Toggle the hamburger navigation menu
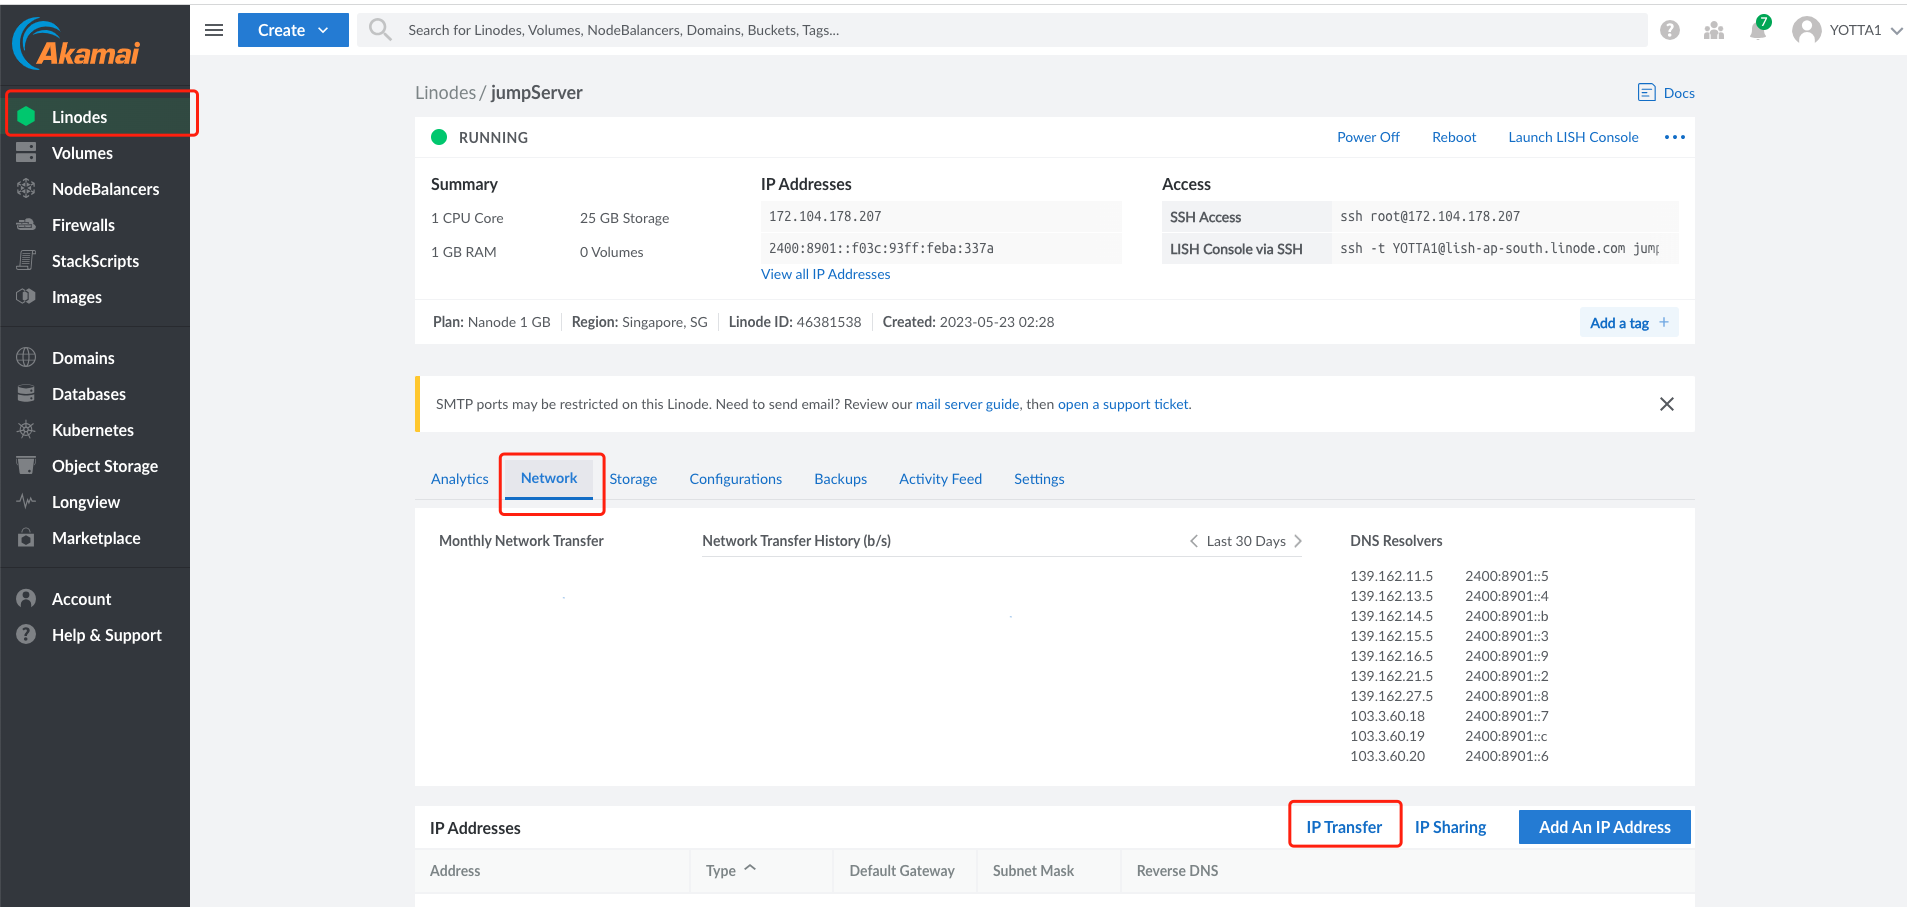This screenshot has width=1907, height=907. pyautogui.click(x=213, y=30)
